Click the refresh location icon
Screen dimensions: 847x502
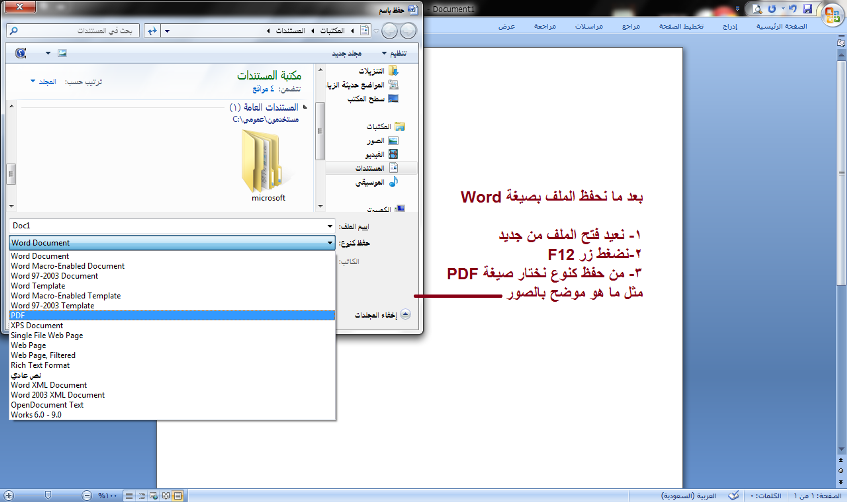pos(152,31)
